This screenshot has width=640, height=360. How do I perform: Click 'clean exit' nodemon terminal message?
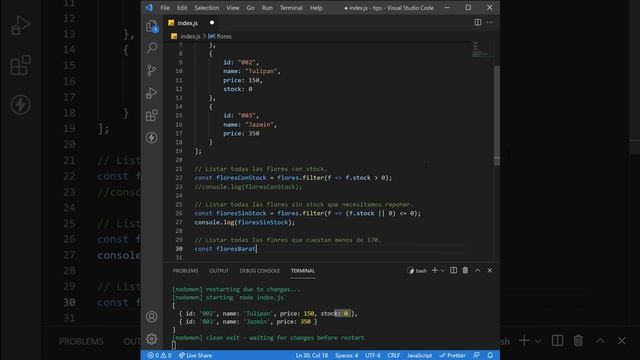(268, 338)
